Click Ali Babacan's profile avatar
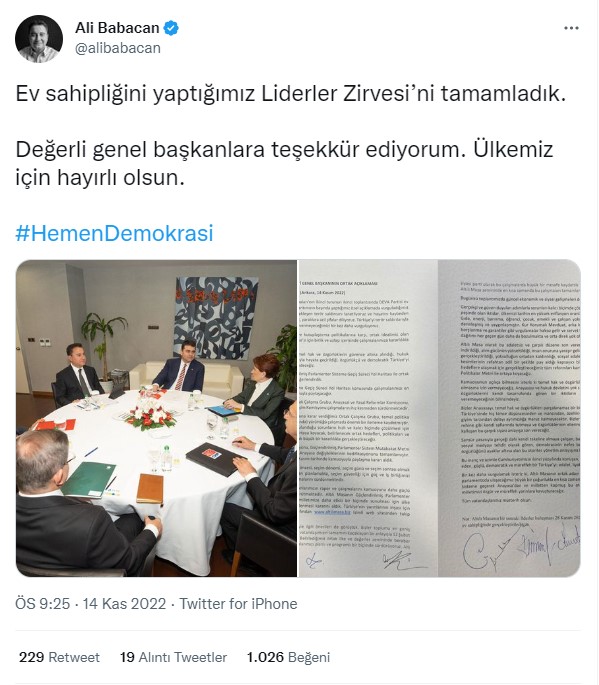Viewport: 599px width, 685px height. pyautogui.click(x=39, y=39)
